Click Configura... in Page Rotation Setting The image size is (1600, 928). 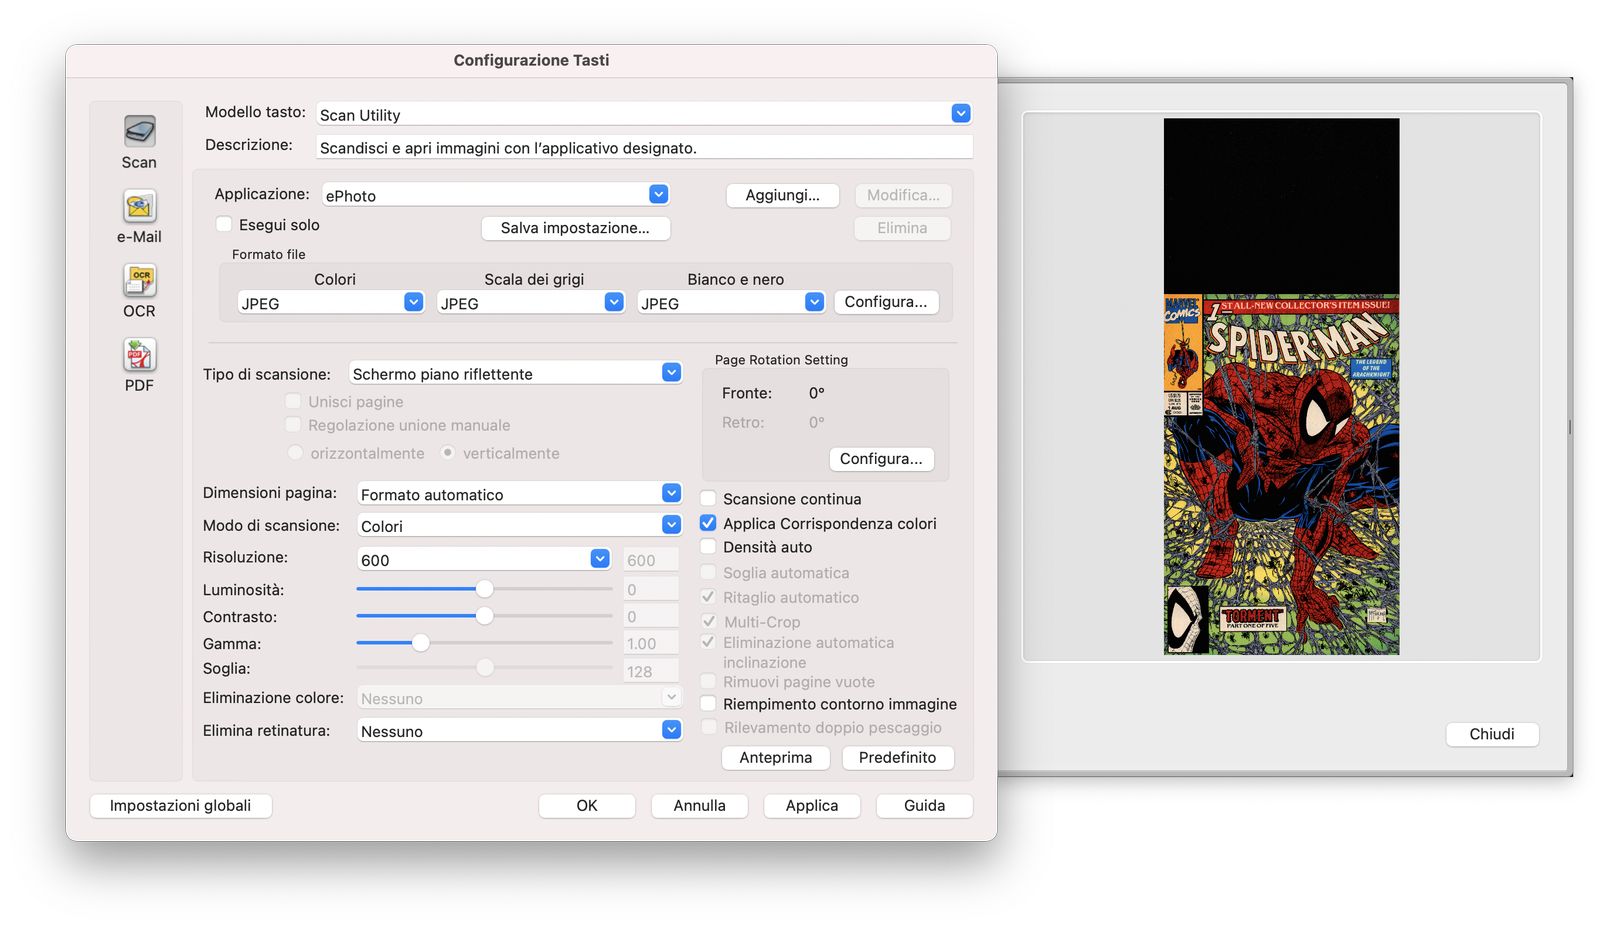(x=881, y=458)
